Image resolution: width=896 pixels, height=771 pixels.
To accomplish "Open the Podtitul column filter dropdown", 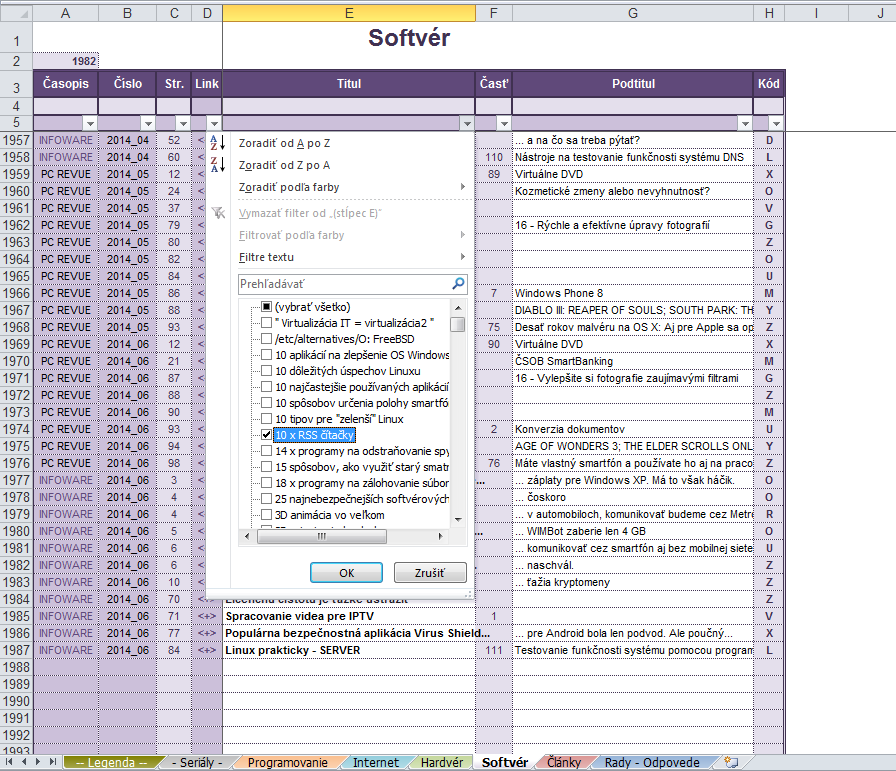I will tap(745, 123).
